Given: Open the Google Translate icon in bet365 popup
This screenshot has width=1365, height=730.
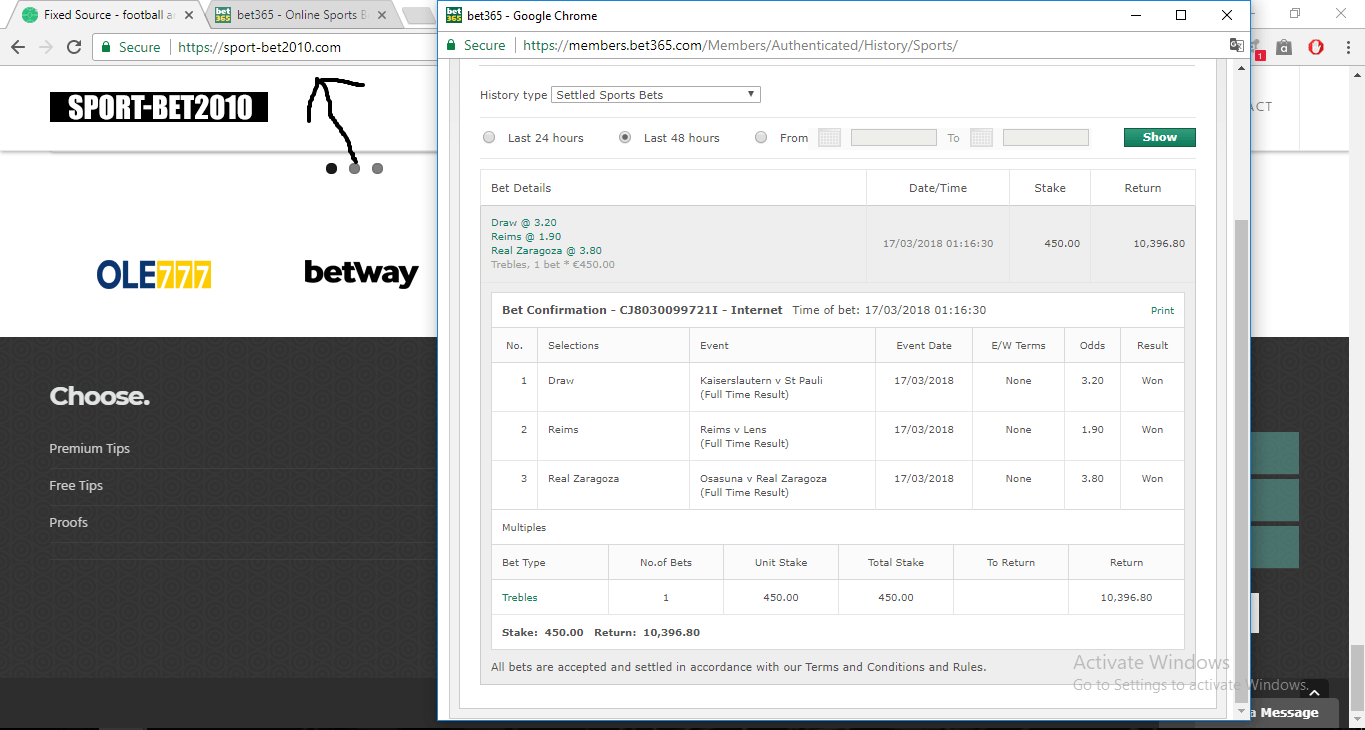Looking at the screenshot, I should click(x=1237, y=45).
